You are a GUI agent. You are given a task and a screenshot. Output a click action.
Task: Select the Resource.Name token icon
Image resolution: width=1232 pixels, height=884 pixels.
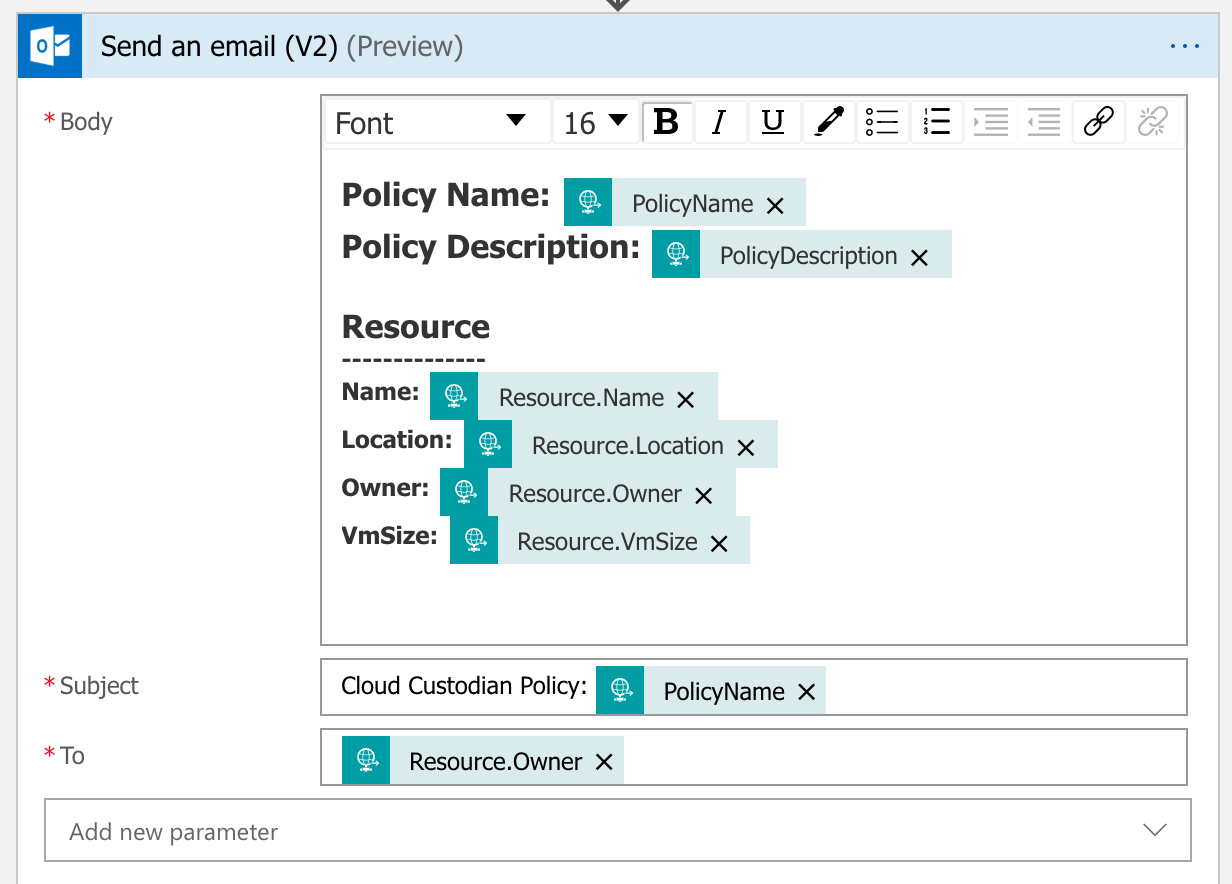(x=454, y=396)
